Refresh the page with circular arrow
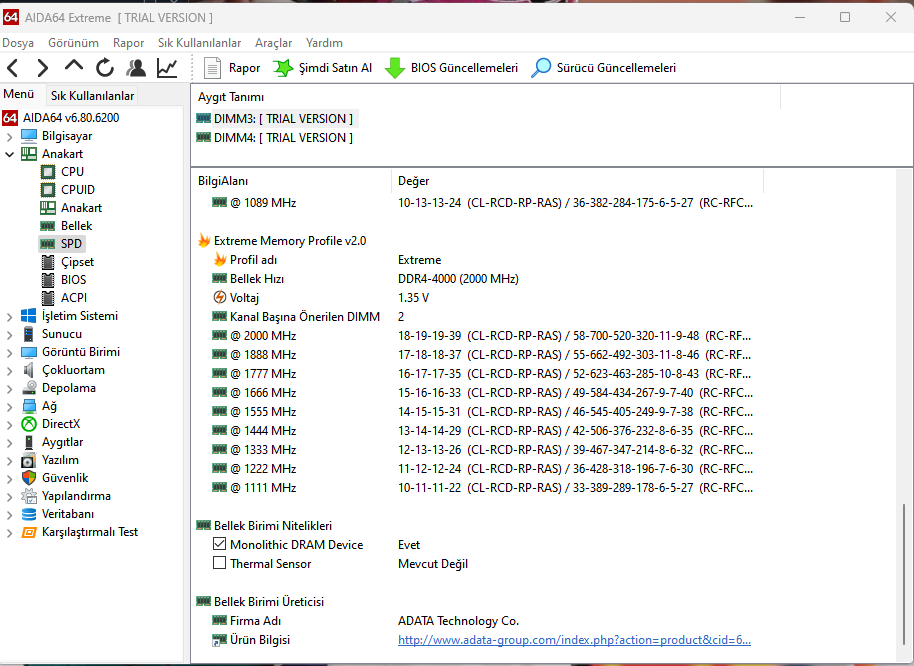Screen dimensions: 914x666 pyautogui.click(x=105, y=68)
